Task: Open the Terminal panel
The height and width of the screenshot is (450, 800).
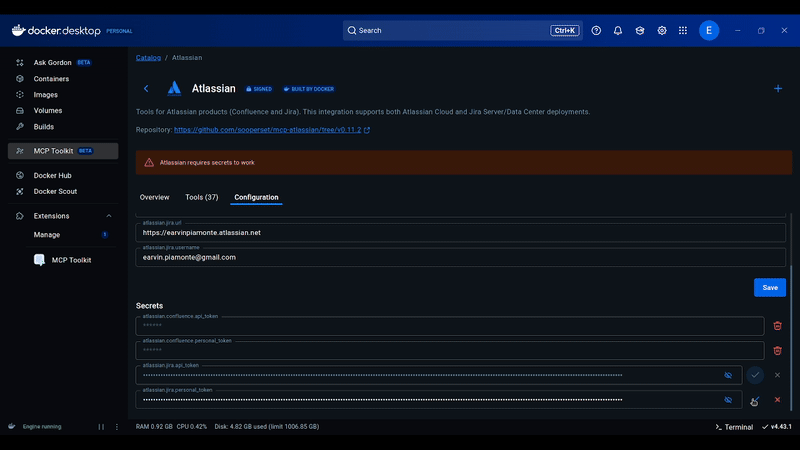Action: [734, 427]
